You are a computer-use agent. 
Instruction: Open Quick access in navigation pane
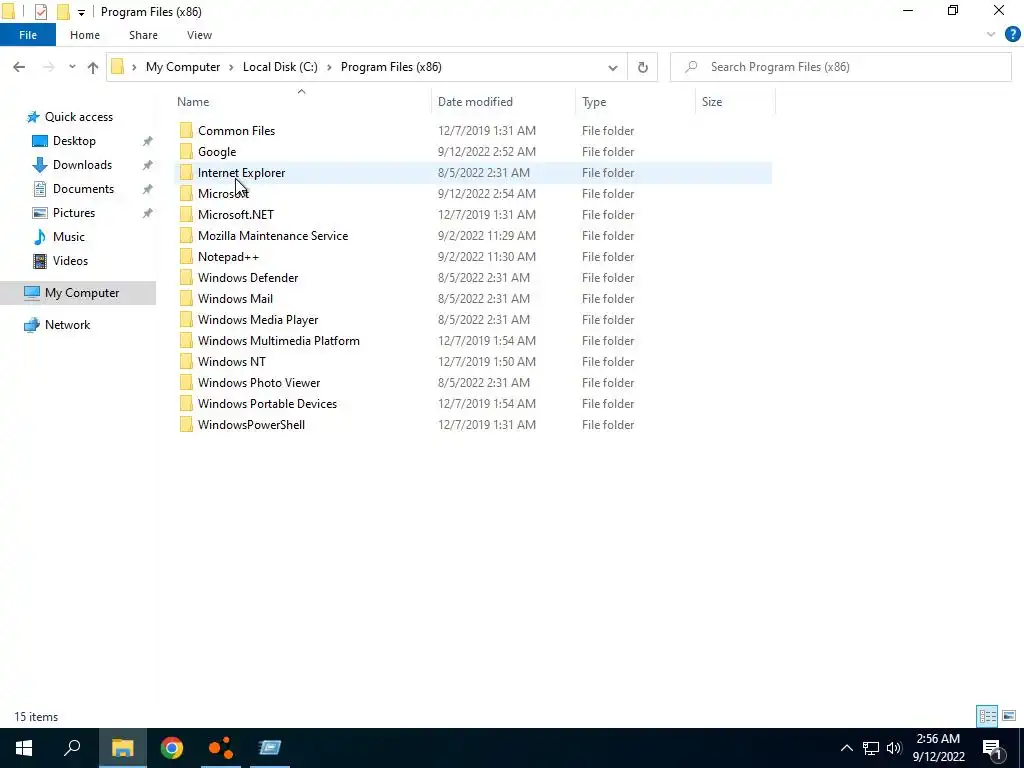(x=78, y=117)
